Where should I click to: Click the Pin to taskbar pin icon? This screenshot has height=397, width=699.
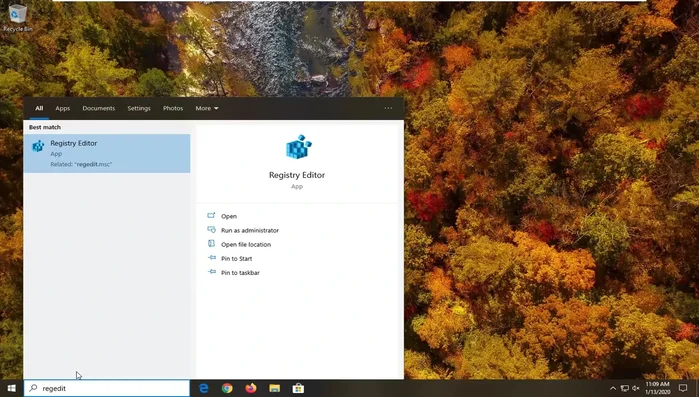tap(211, 272)
